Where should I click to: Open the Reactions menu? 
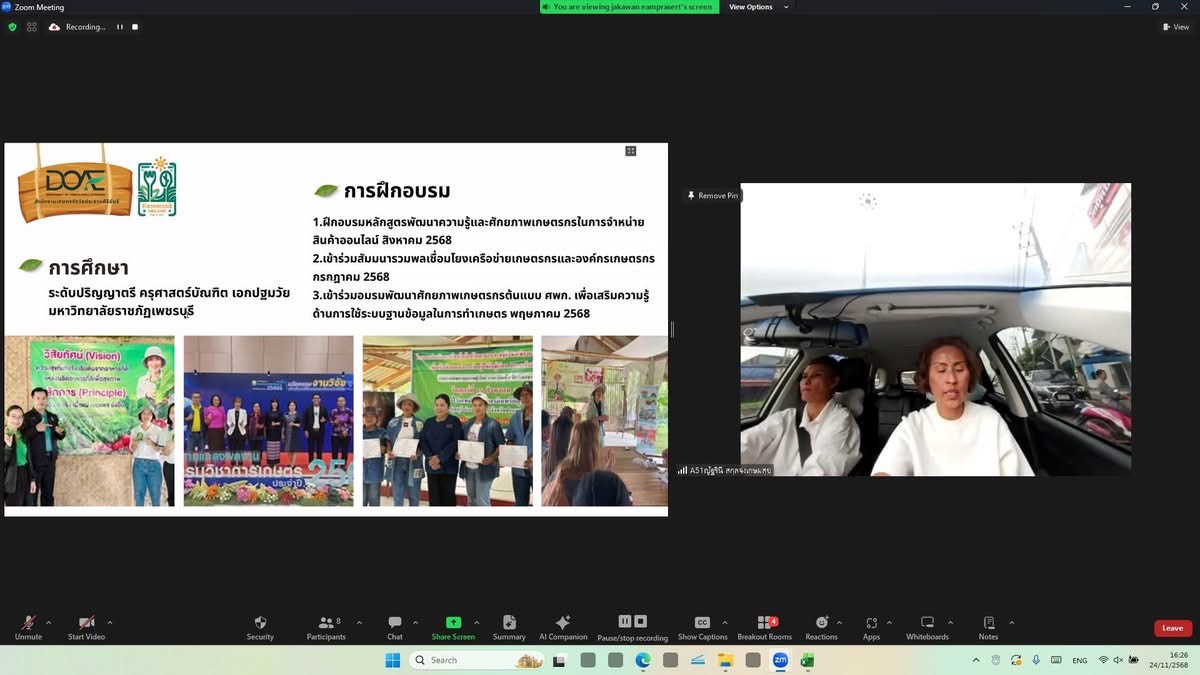[x=821, y=623]
